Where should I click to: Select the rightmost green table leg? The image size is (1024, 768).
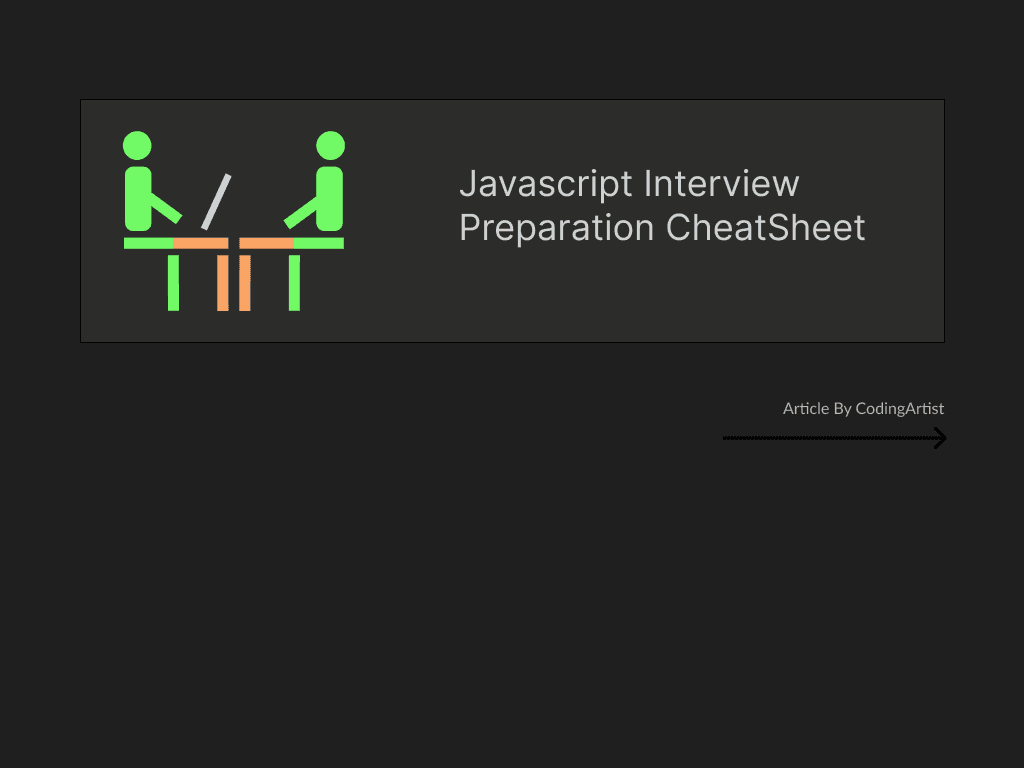[x=294, y=282]
